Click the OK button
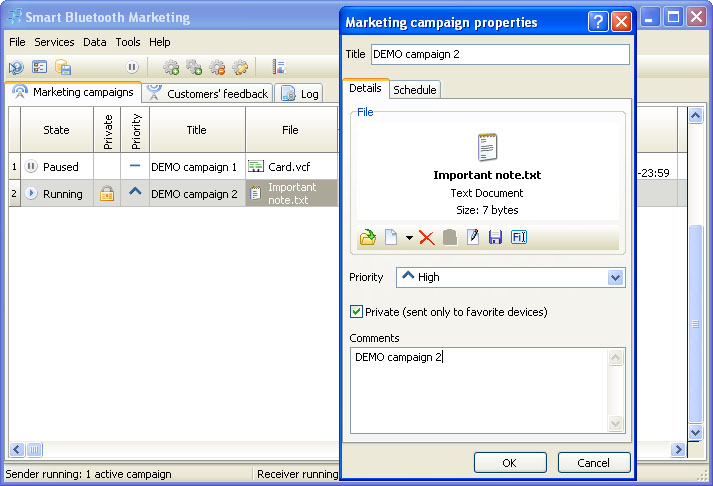 [509, 463]
